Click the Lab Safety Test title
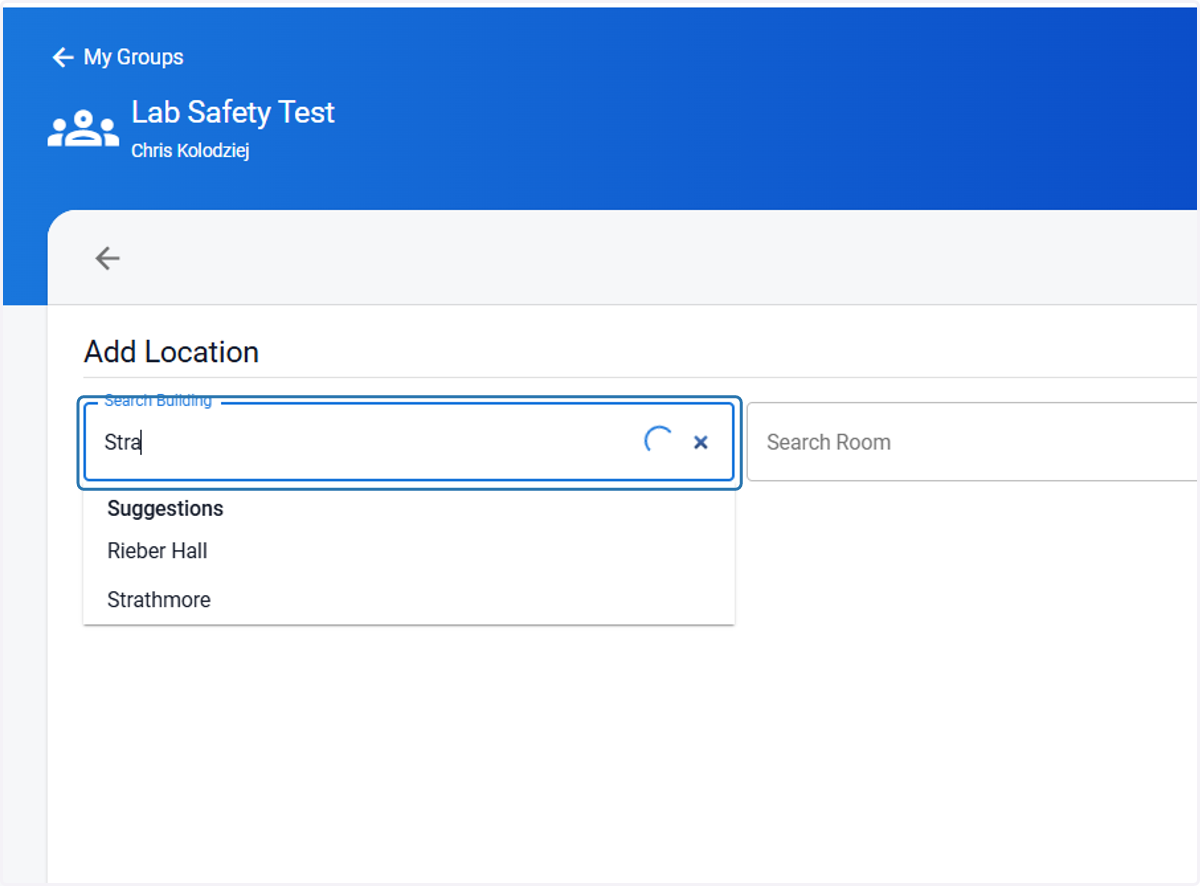This screenshot has width=1200, height=886. [233, 112]
